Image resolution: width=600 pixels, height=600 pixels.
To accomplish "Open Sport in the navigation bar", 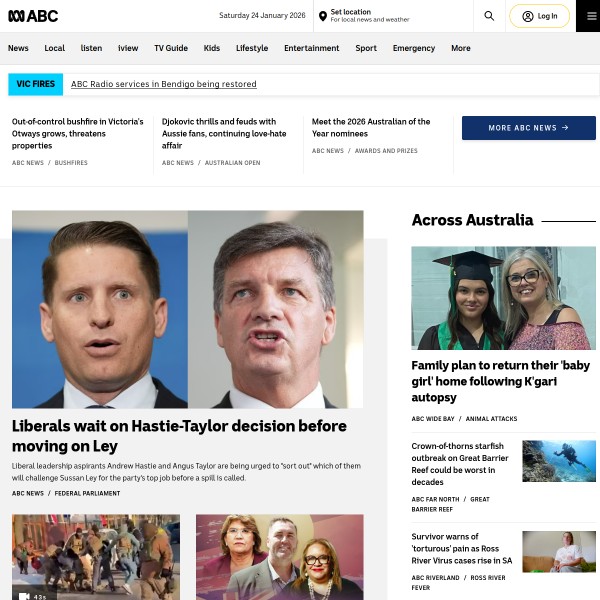I will pyautogui.click(x=366, y=48).
